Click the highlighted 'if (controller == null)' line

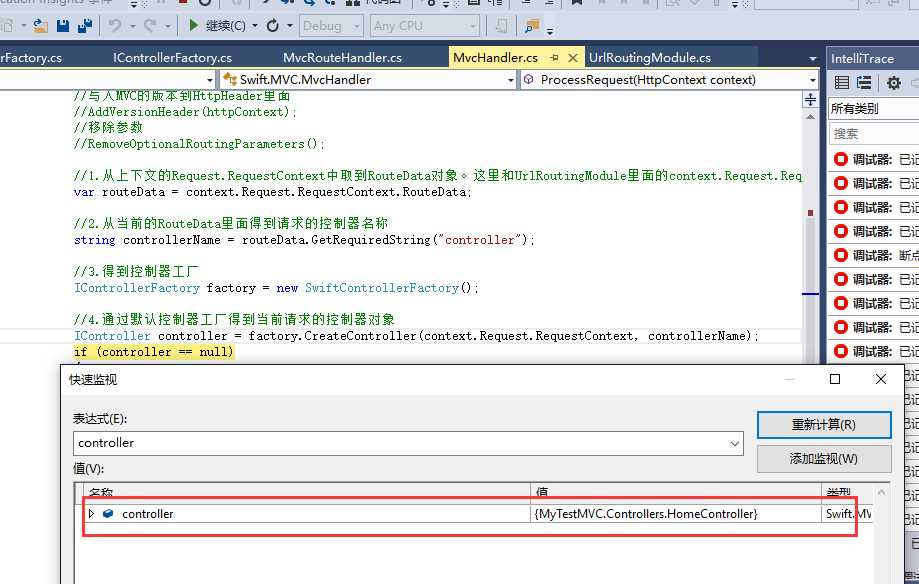point(154,352)
